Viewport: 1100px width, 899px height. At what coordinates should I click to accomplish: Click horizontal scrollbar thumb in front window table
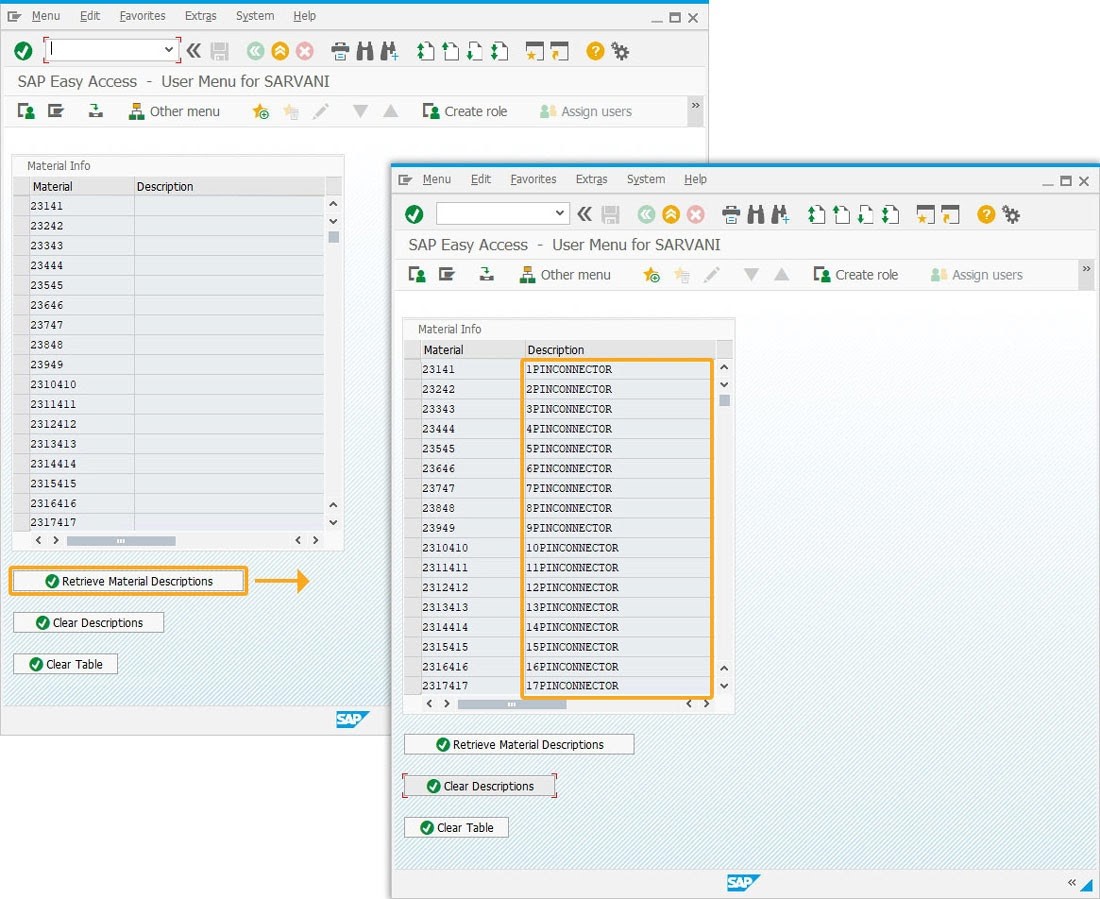pyautogui.click(x=511, y=704)
